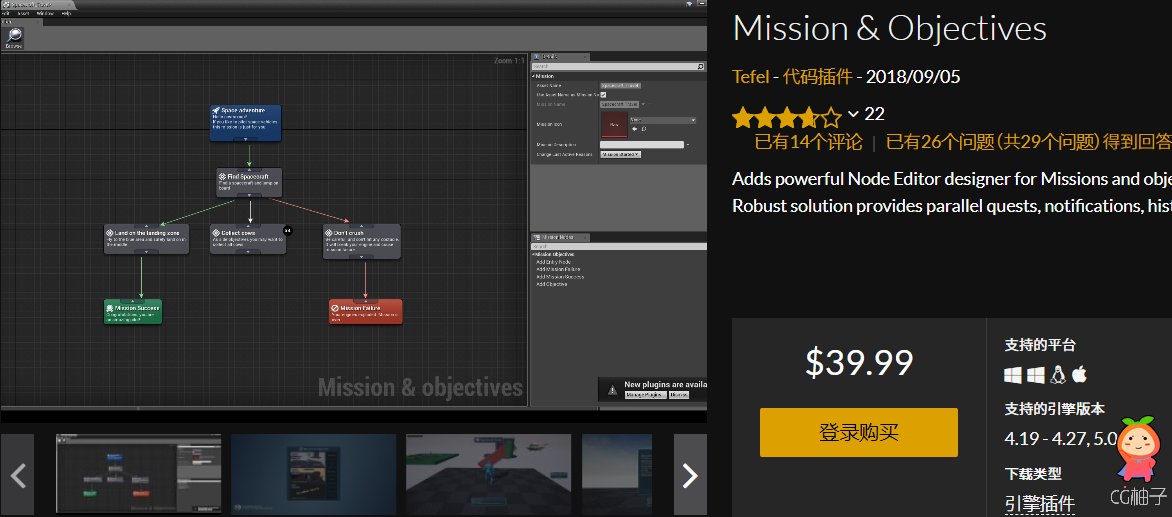The image size is (1172, 517).
Task: Open the Tefel seller link
Action: pyautogui.click(x=751, y=76)
